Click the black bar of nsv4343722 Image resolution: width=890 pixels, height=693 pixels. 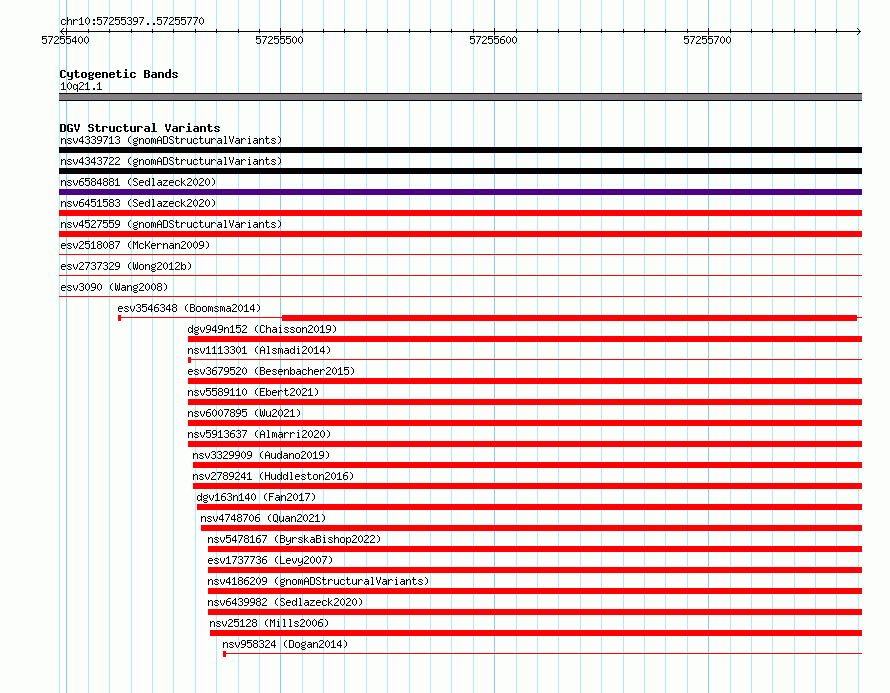(460, 171)
